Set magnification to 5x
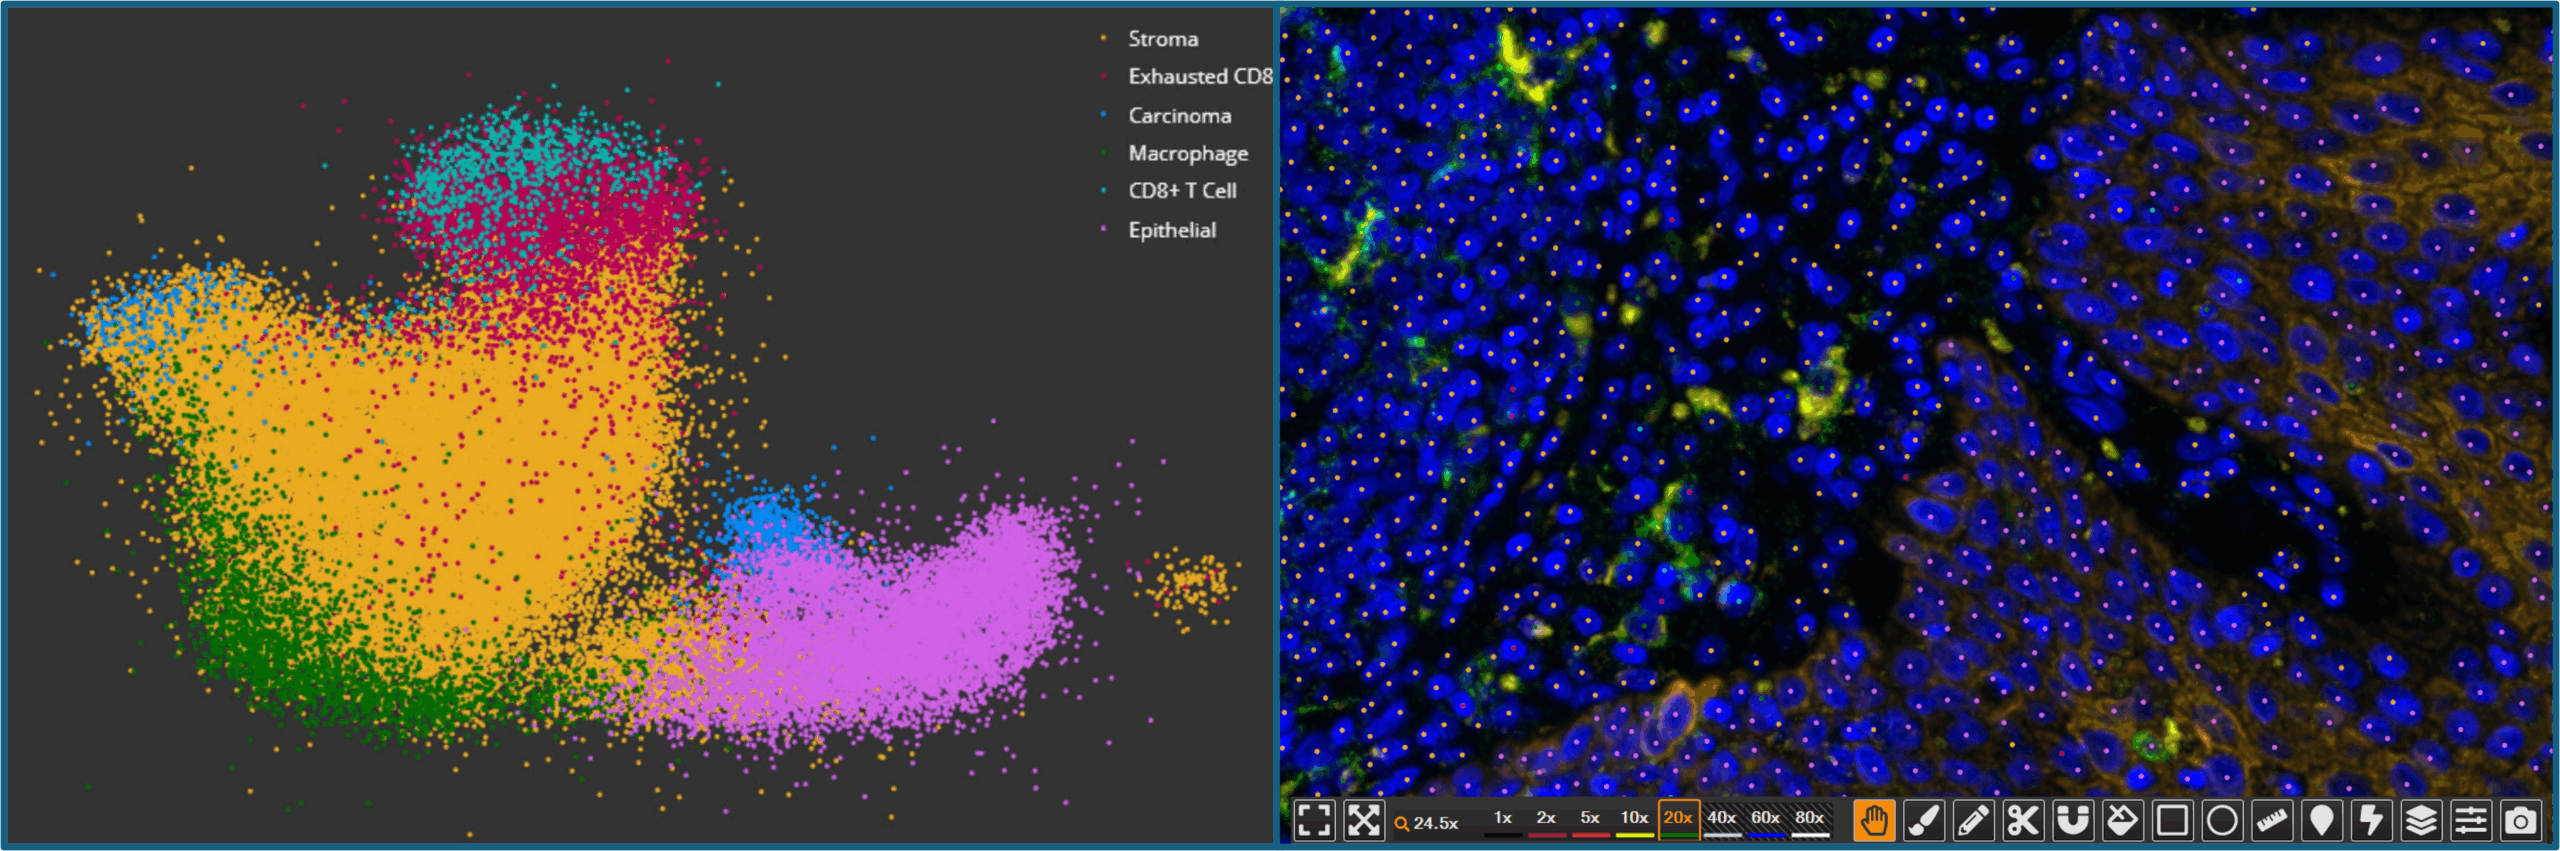The height and width of the screenshot is (851, 2560). [x=1590, y=819]
